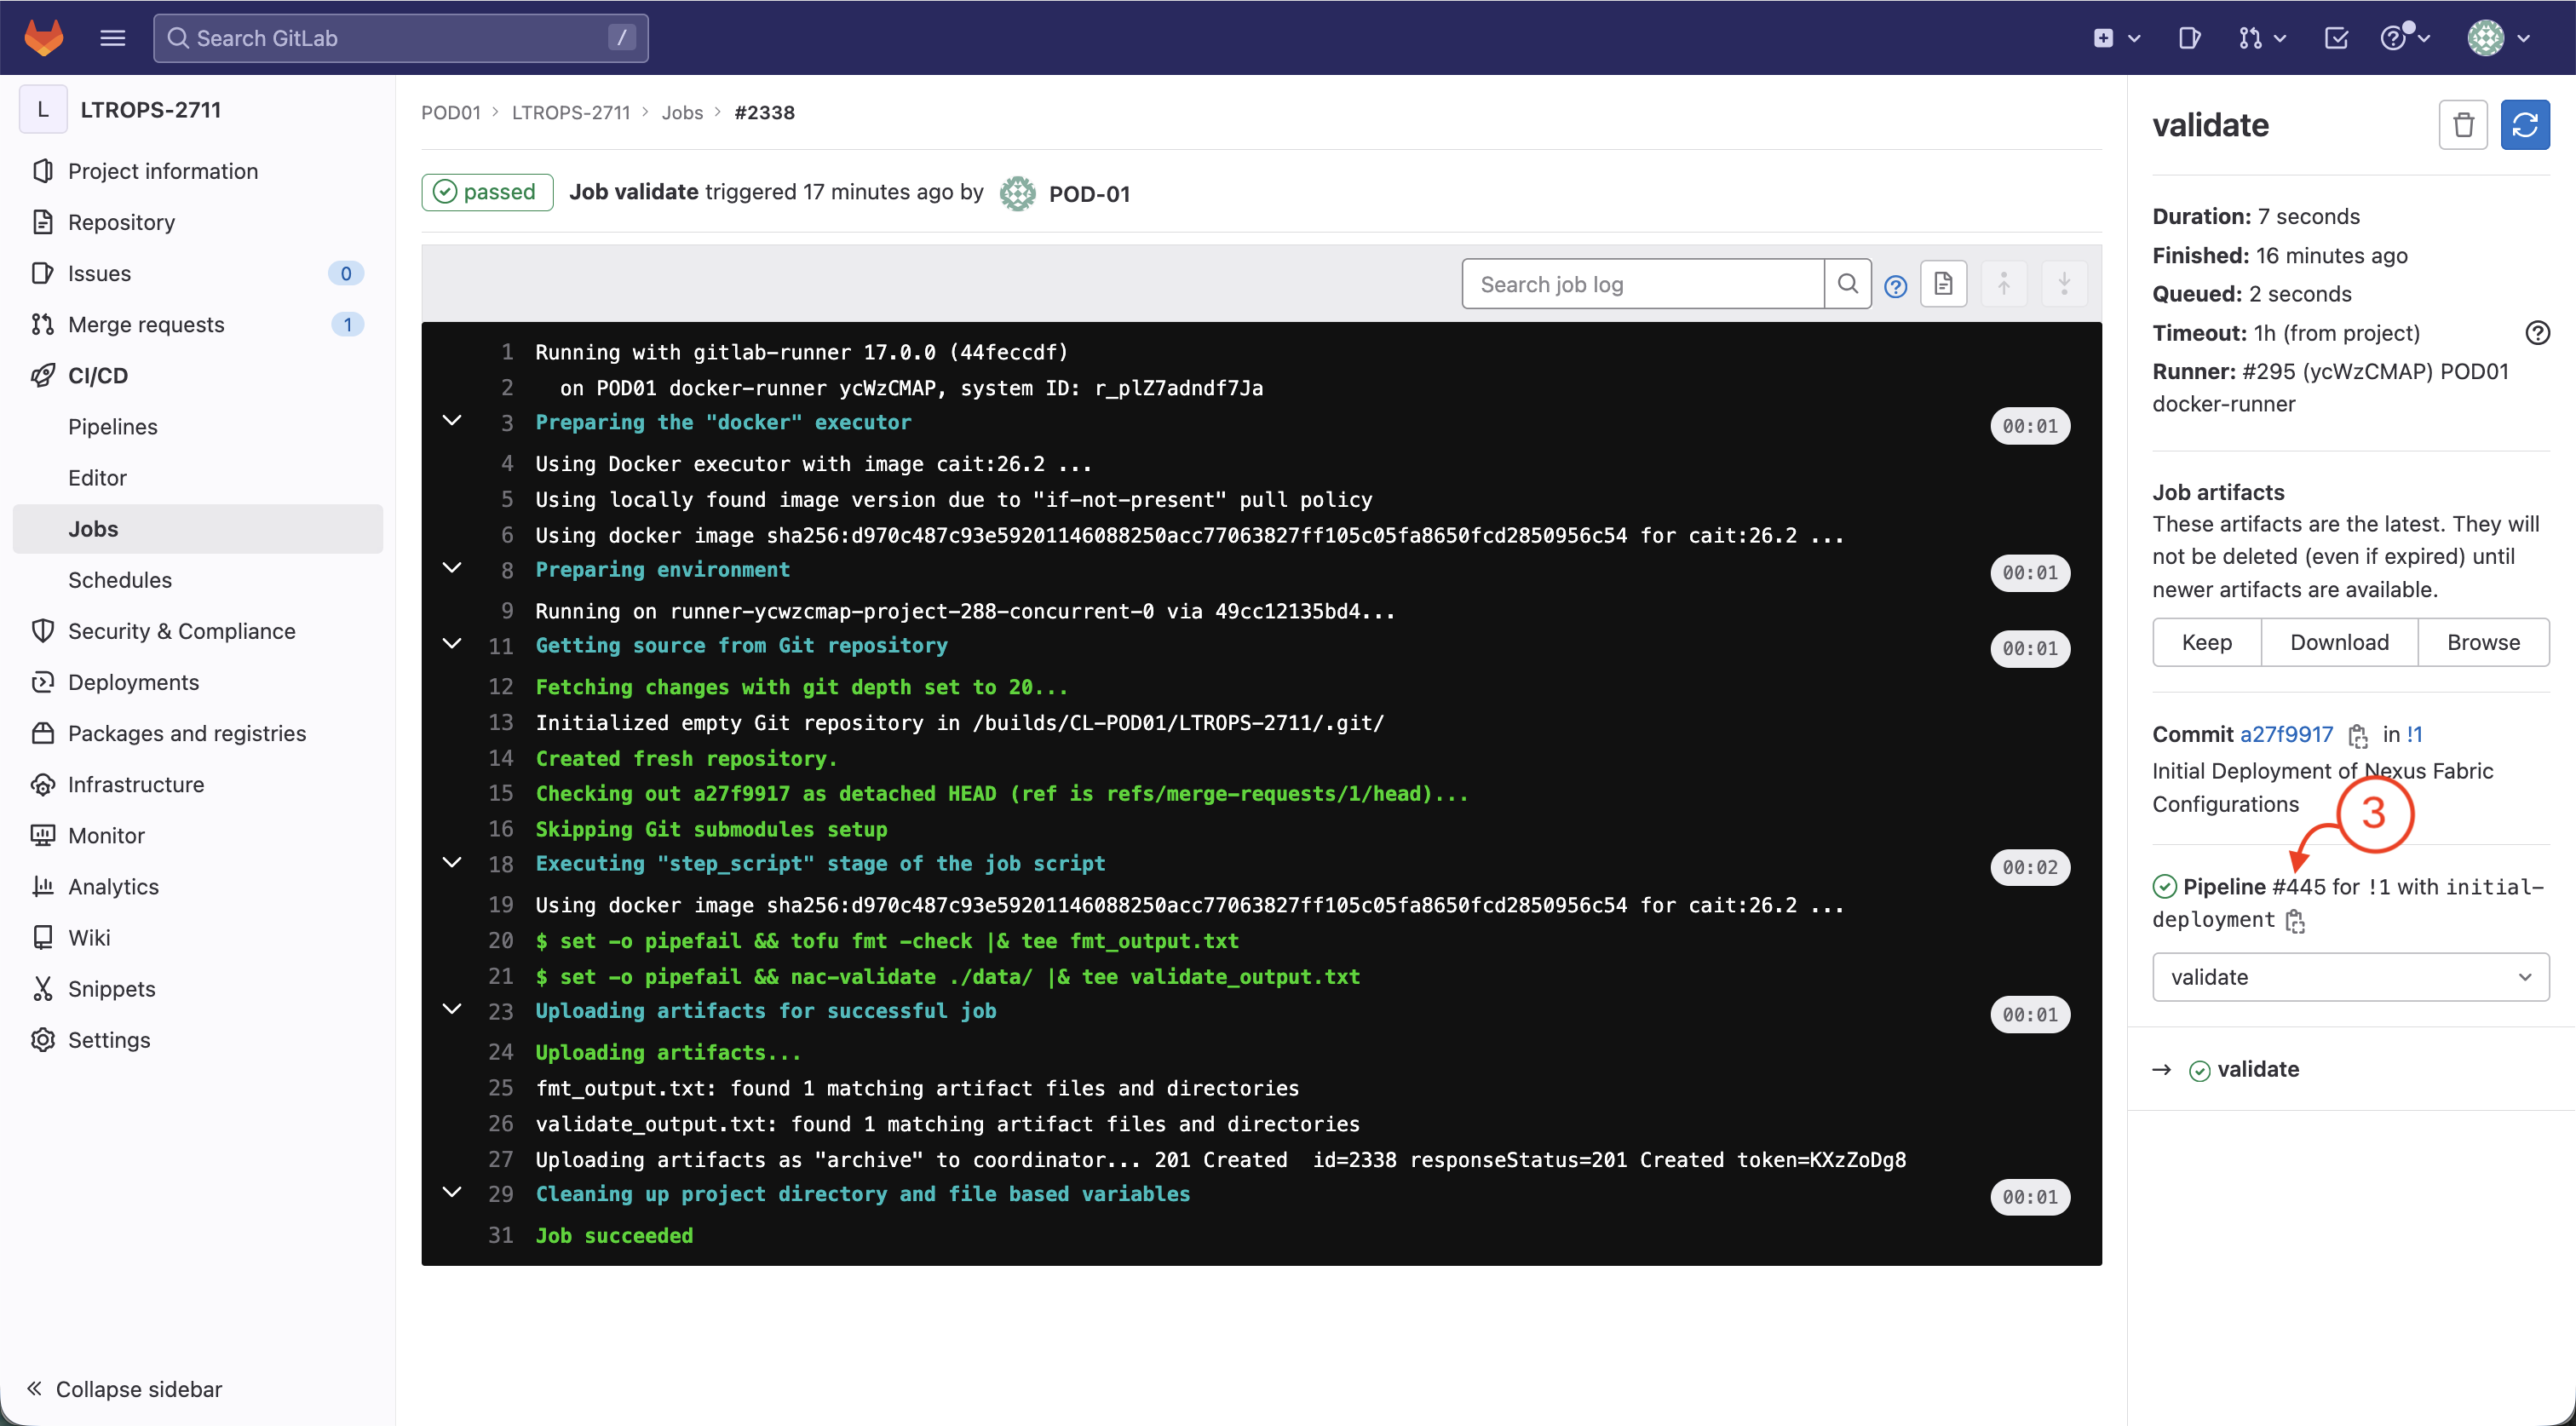Open the hamburger main menu
This screenshot has height=1426, width=2576.
[113, 38]
